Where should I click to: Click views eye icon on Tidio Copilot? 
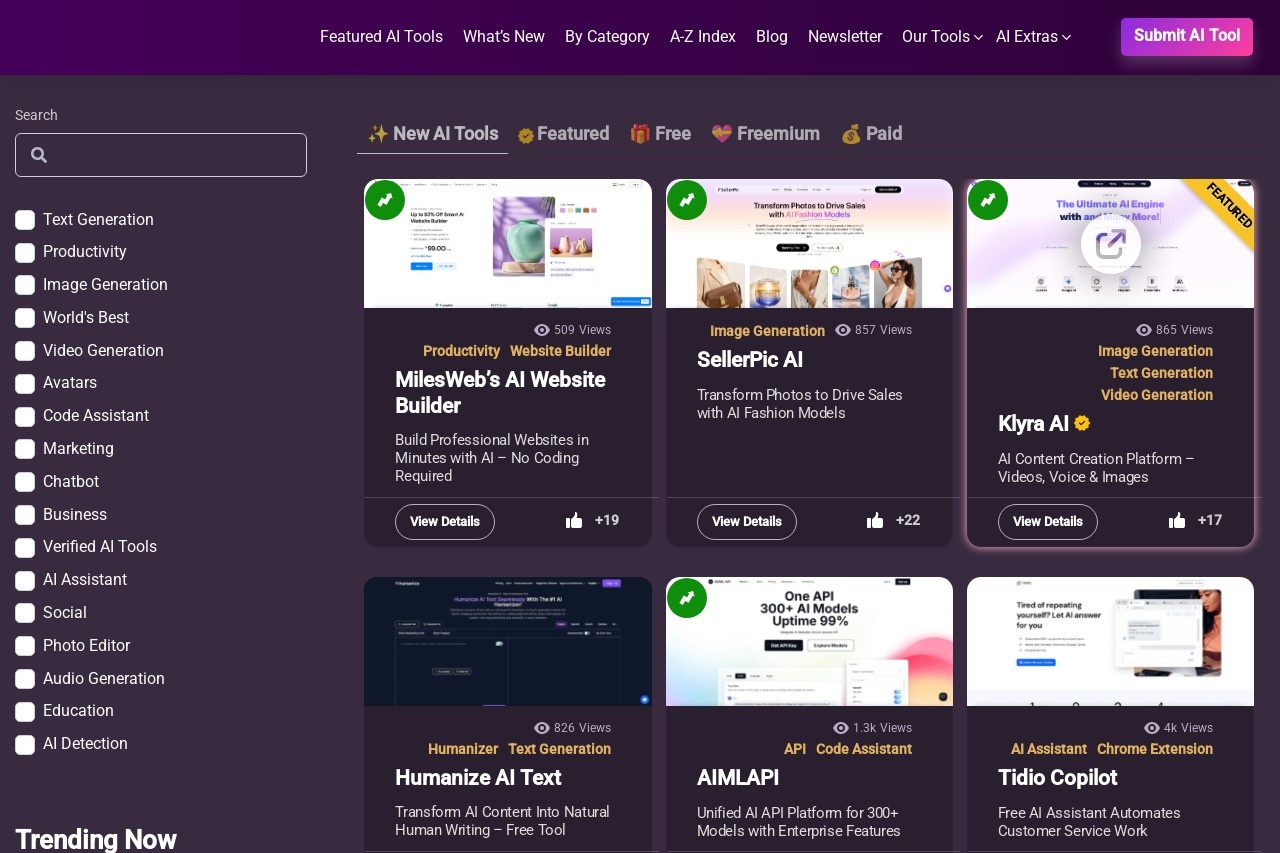[x=1152, y=728]
